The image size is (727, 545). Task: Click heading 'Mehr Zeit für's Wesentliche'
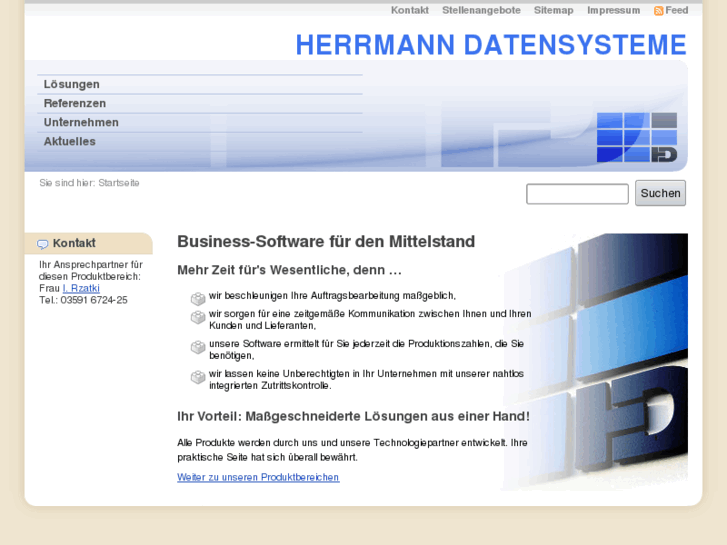click(x=289, y=270)
